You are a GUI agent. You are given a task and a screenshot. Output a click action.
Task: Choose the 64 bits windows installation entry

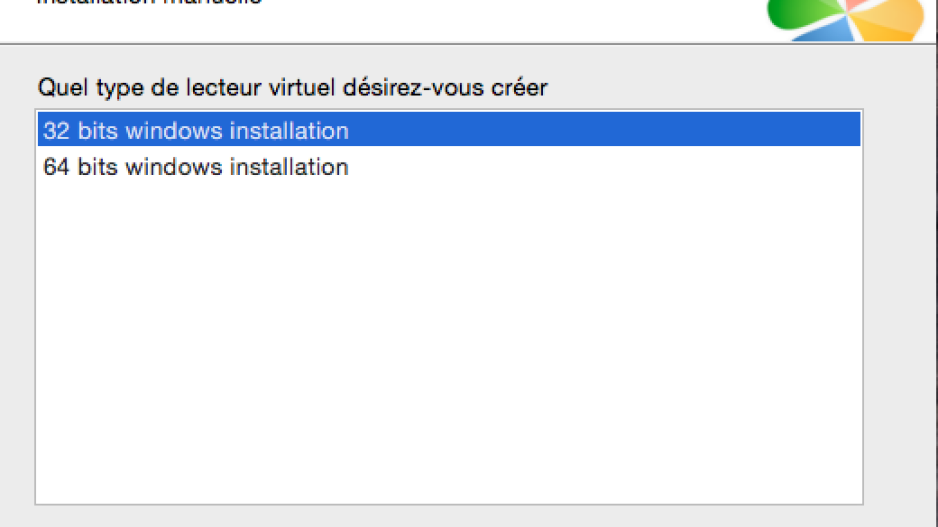[x=449, y=166]
